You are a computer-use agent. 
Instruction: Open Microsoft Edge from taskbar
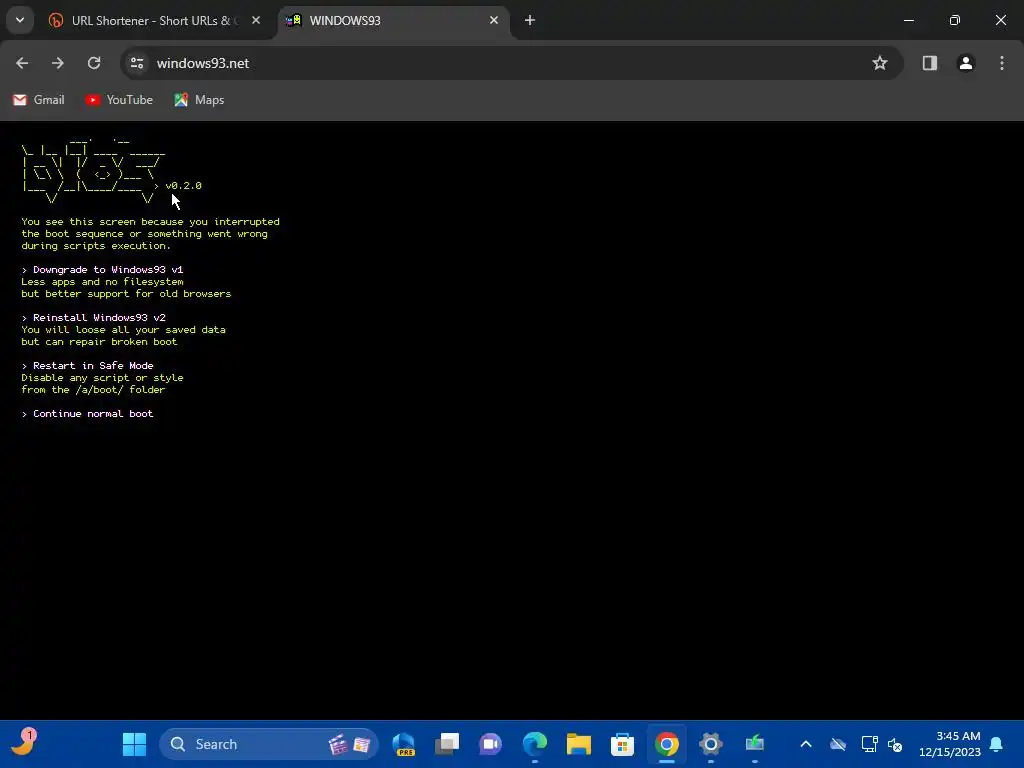coord(535,744)
